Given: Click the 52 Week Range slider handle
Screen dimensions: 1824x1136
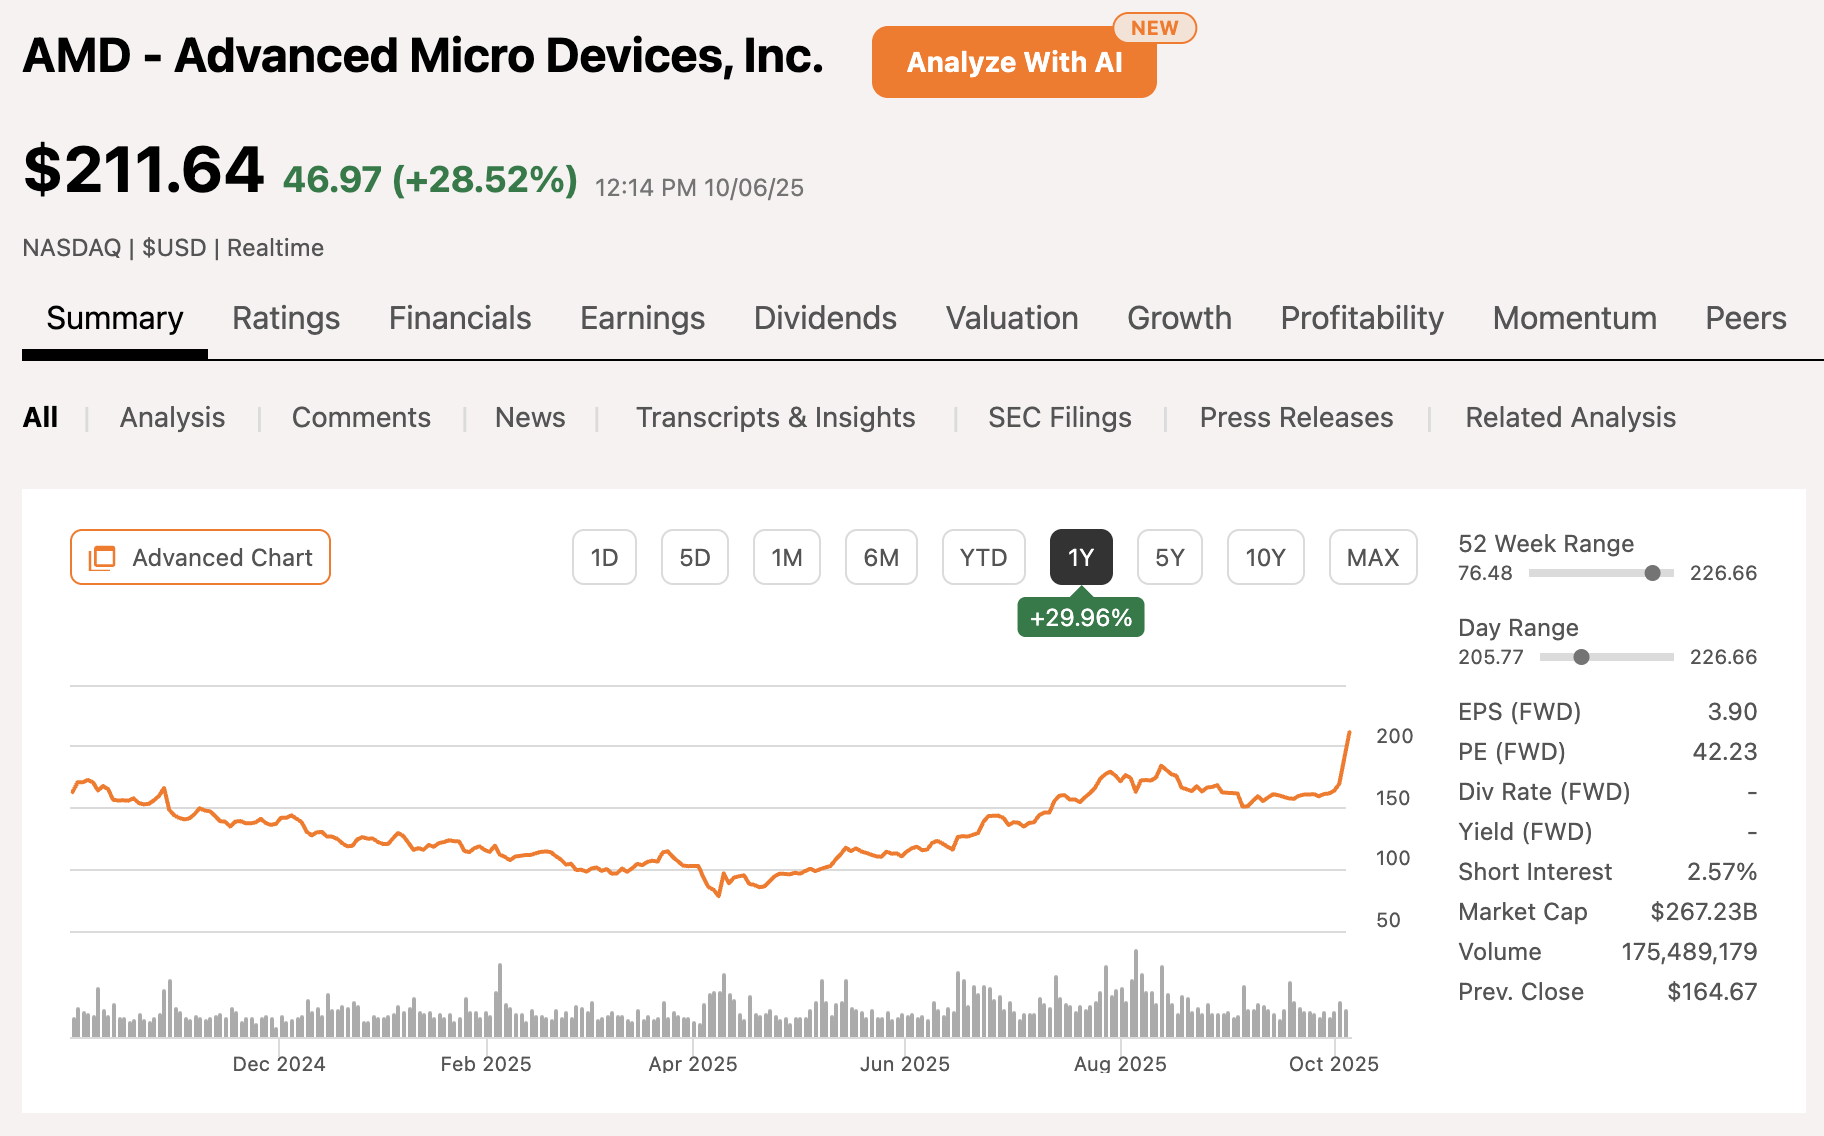Looking at the screenshot, I should [1653, 573].
